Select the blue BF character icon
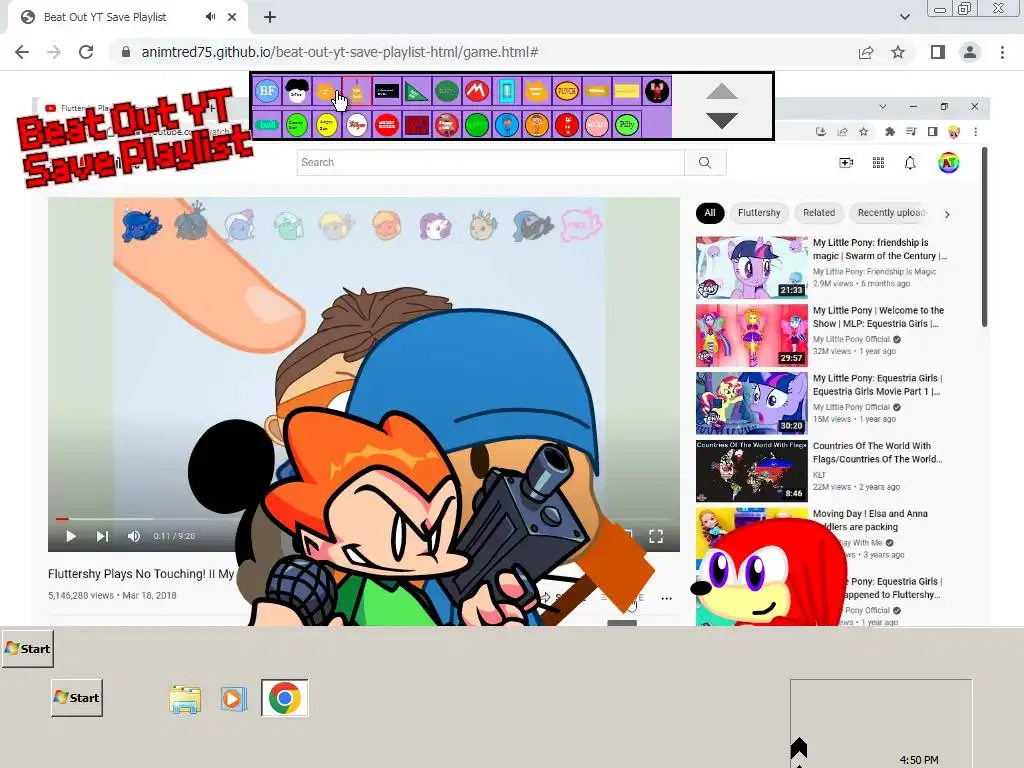 (266, 91)
